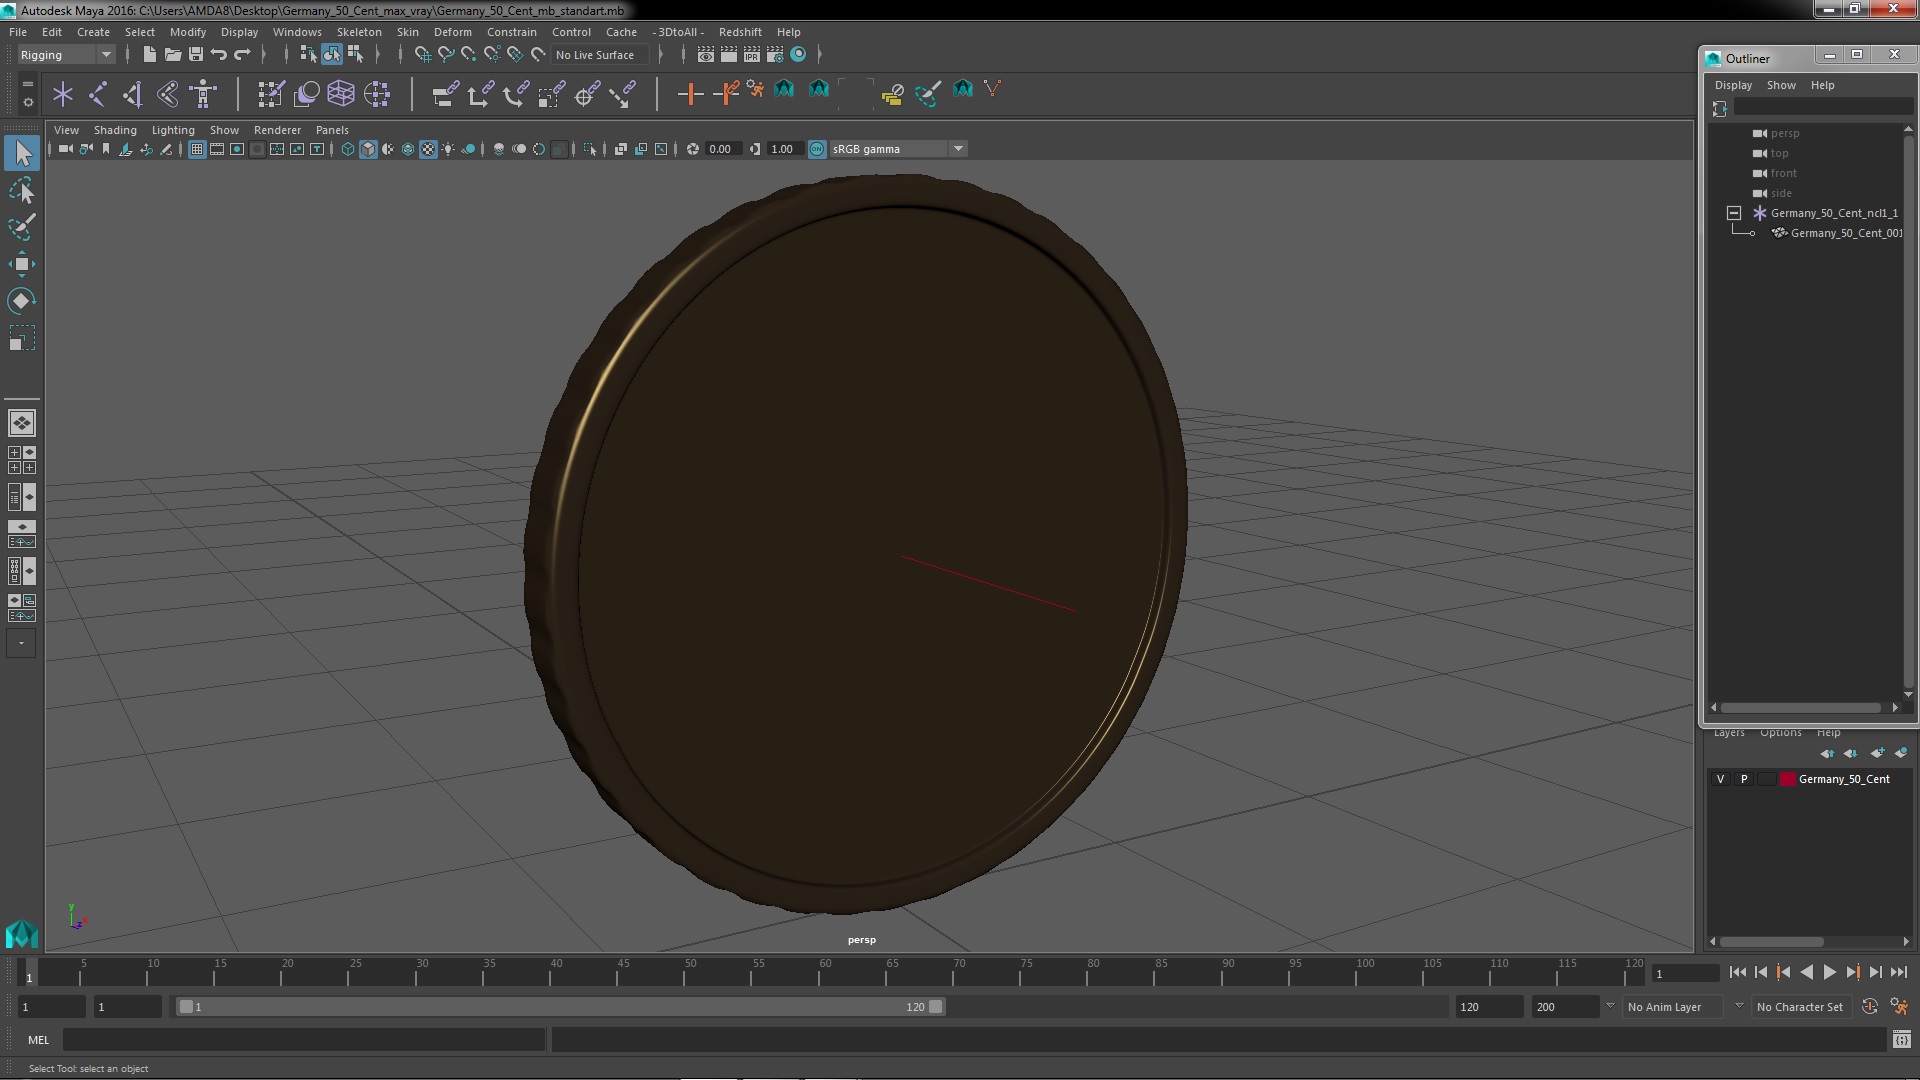Open the viewport Shading menu
1920x1080 pixels.
[x=115, y=130]
